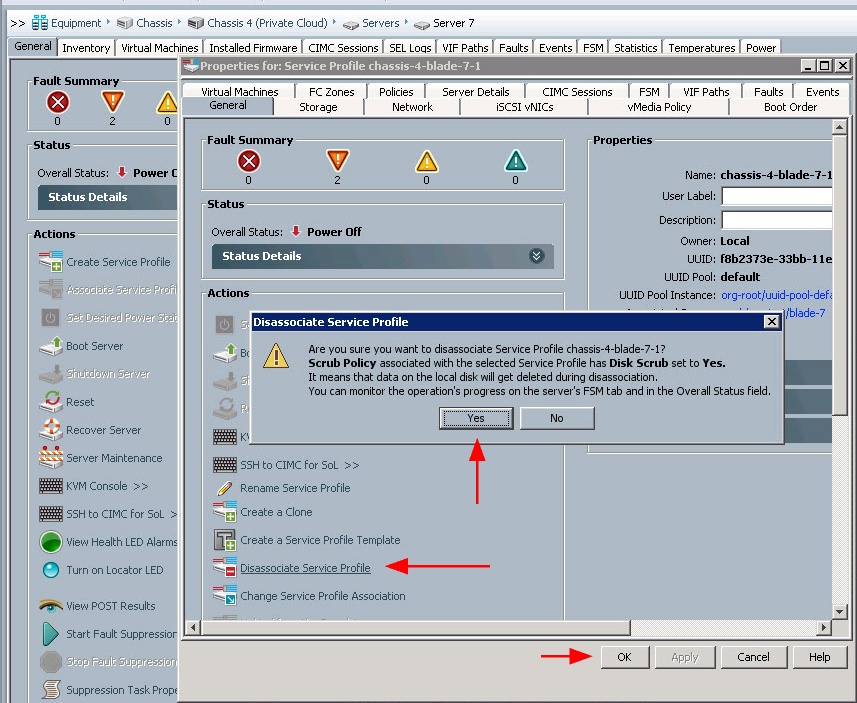Click Start Fault Suppression play icon
The width and height of the screenshot is (857, 703).
pos(51,634)
